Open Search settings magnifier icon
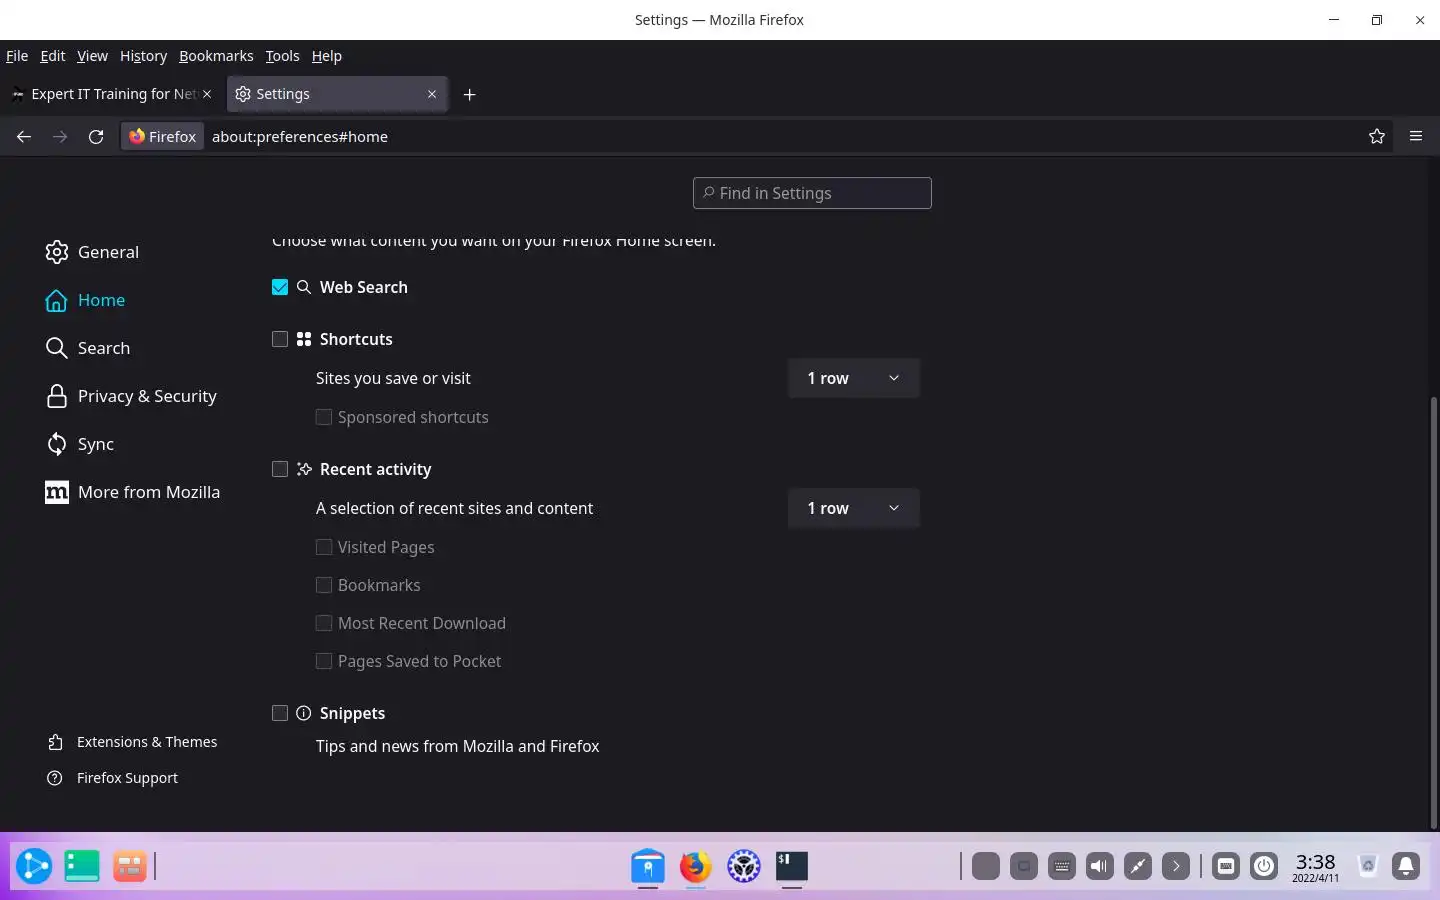The height and width of the screenshot is (900, 1440). (57, 348)
